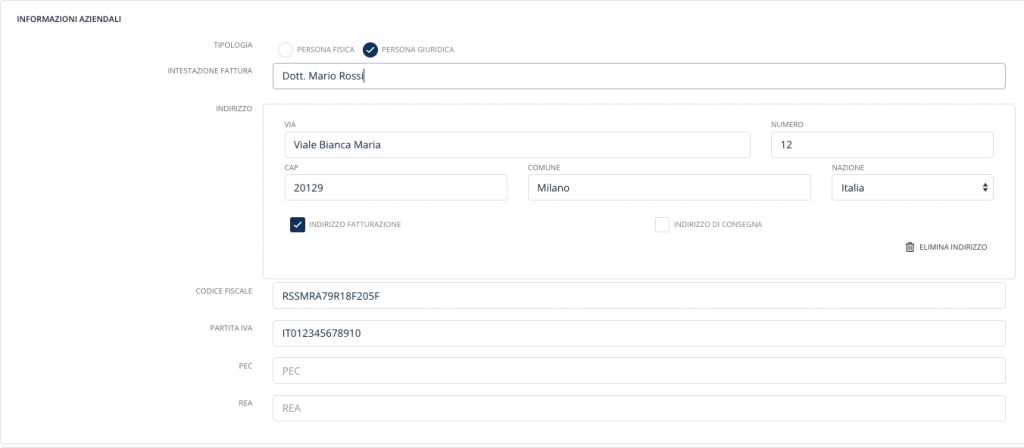
Task: Click the CAP field containing 20129
Action: click(x=396, y=187)
